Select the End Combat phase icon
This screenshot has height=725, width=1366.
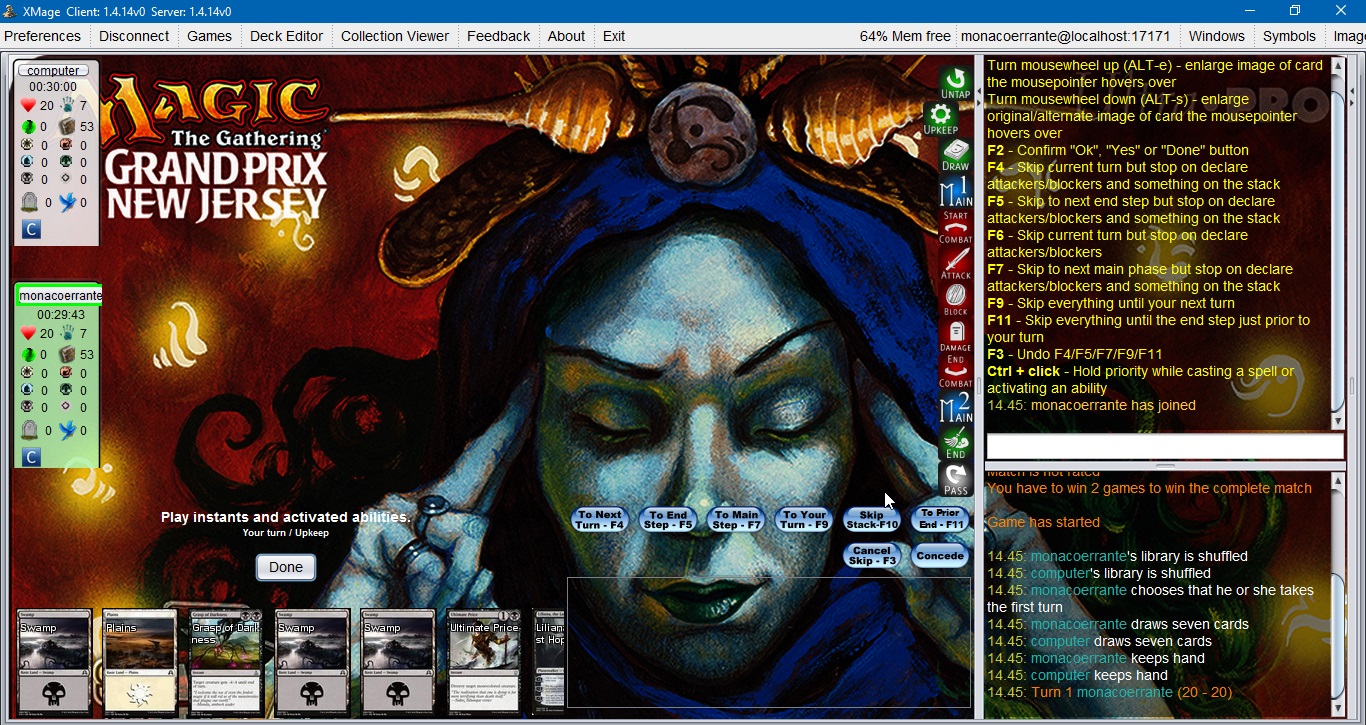[x=956, y=372]
